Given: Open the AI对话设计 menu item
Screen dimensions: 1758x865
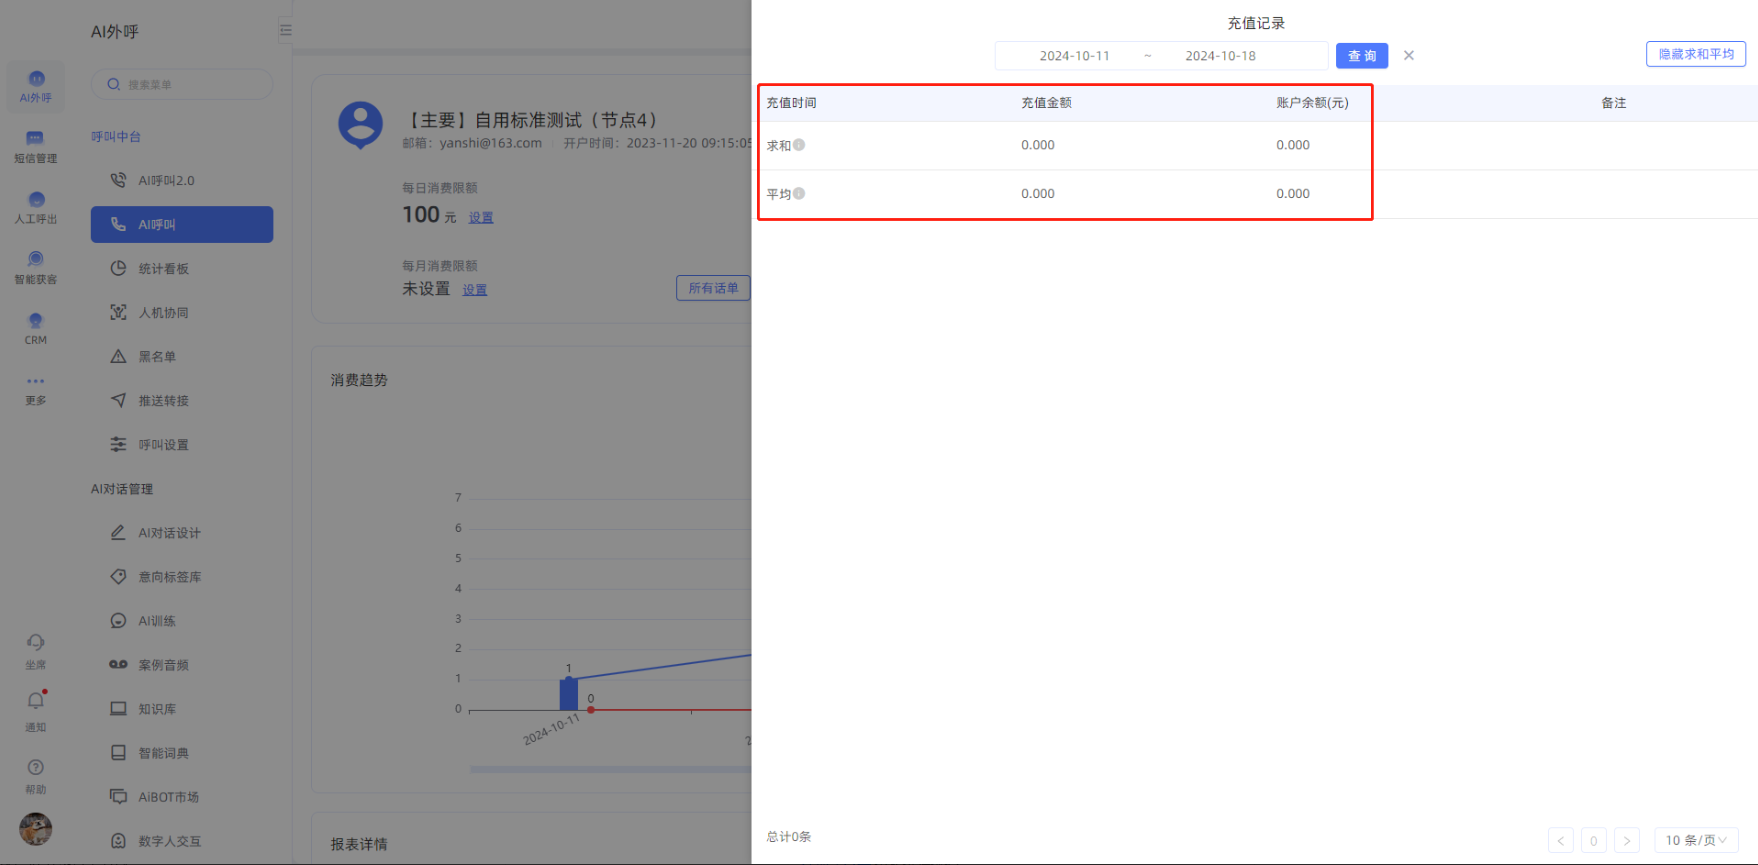Looking at the screenshot, I should point(169,533).
